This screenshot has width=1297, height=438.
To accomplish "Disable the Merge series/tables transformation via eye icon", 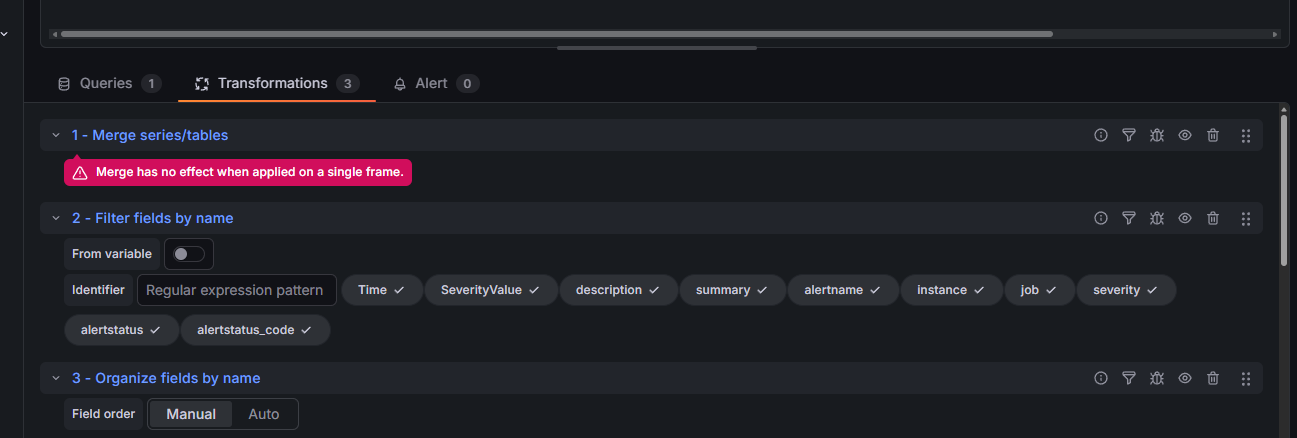I will 1185,135.
